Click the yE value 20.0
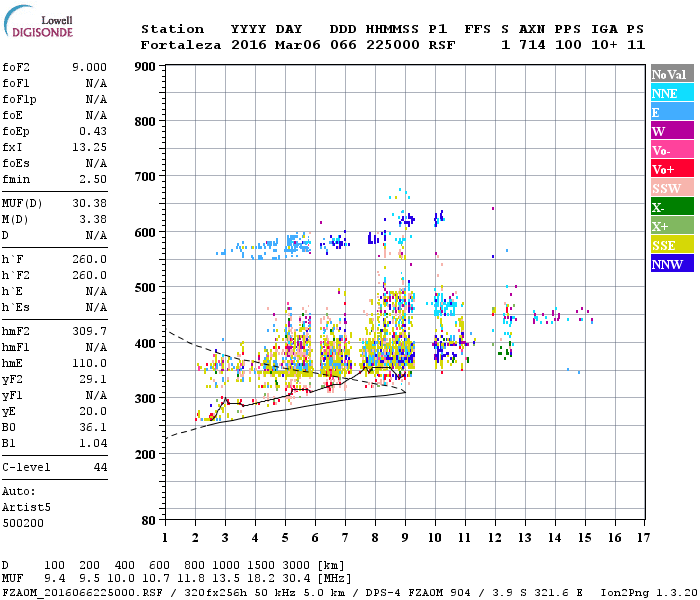This screenshot has width=700, height=600. pos(93,412)
